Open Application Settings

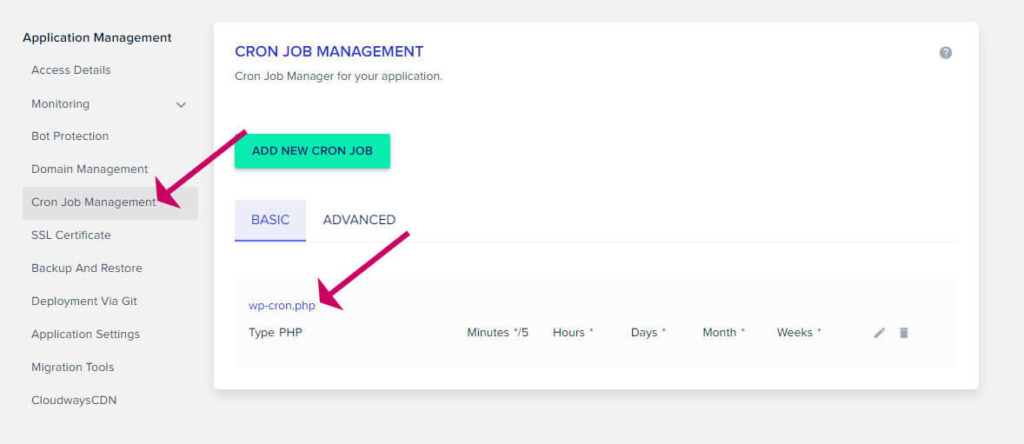[86, 334]
